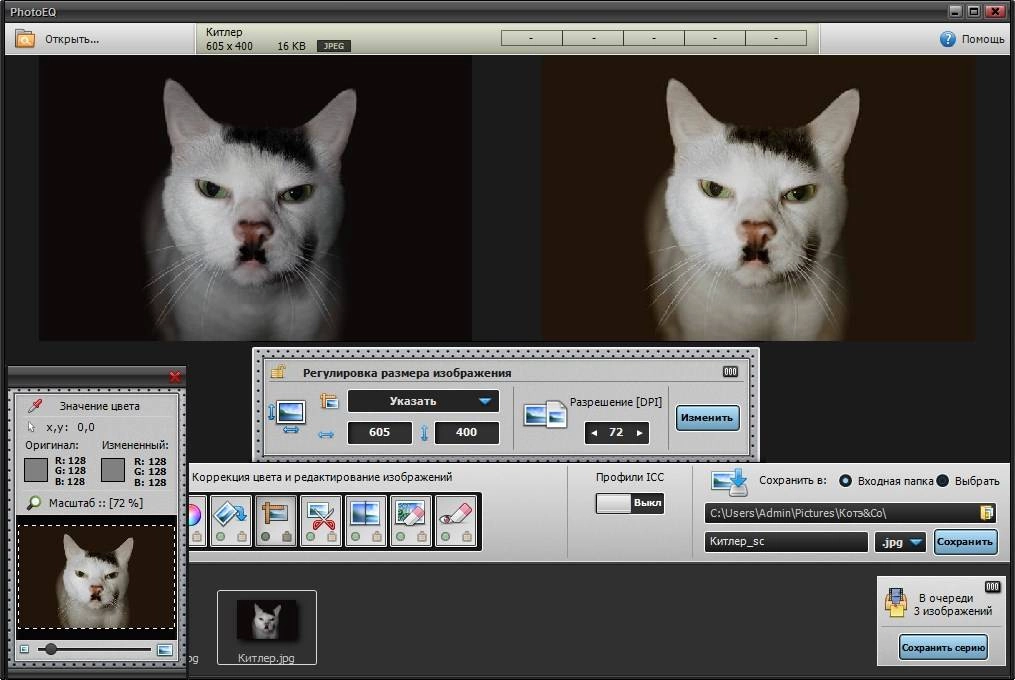Select the Выбрать radio button

click(942, 481)
